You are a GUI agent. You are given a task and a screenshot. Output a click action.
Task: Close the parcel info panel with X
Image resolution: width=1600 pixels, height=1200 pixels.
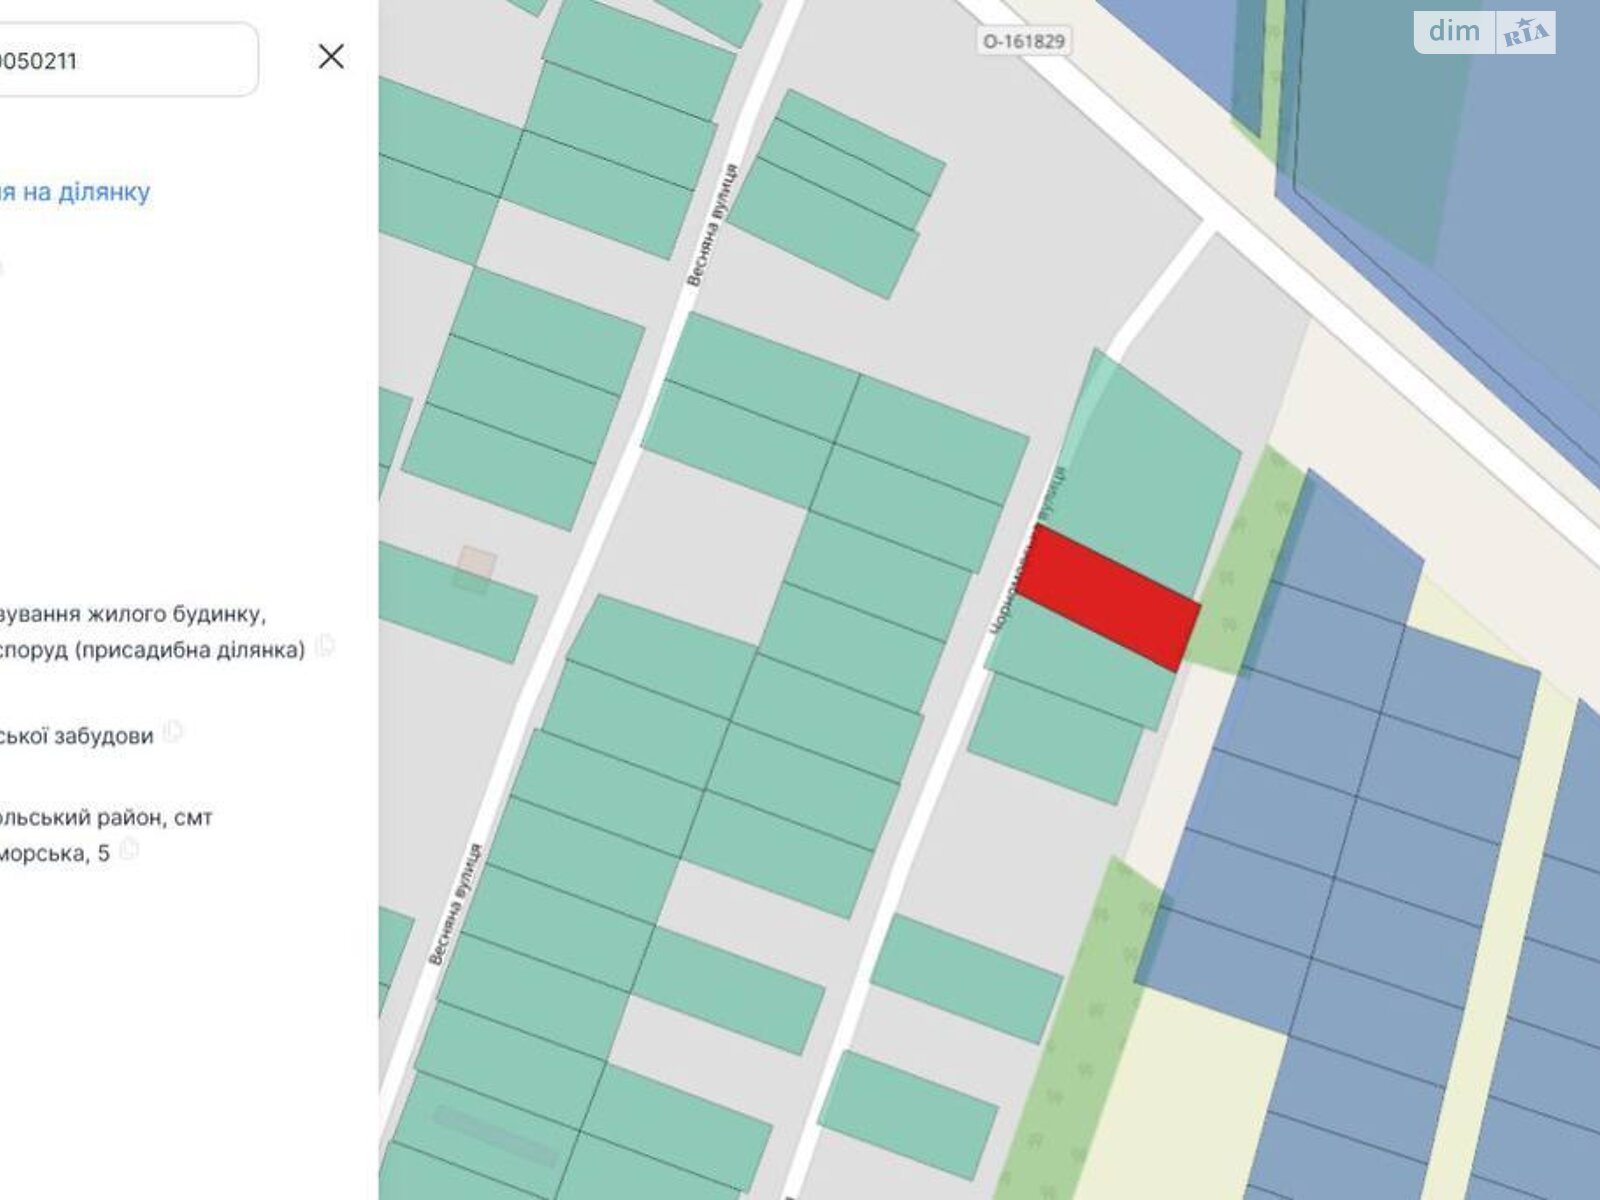click(331, 57)
